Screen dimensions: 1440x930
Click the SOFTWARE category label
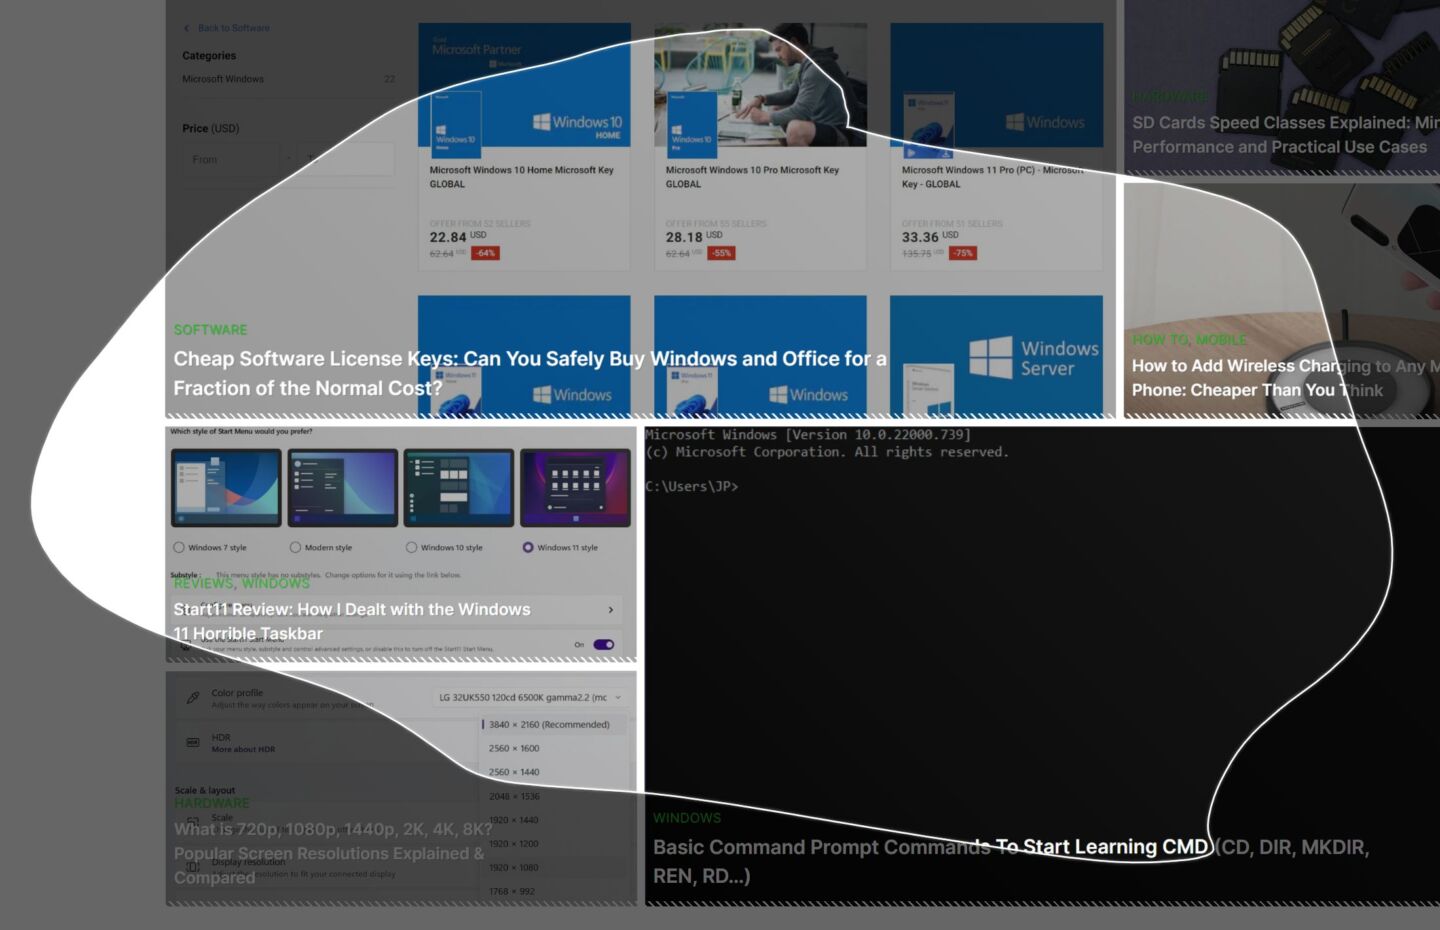(x=210, y=329)
